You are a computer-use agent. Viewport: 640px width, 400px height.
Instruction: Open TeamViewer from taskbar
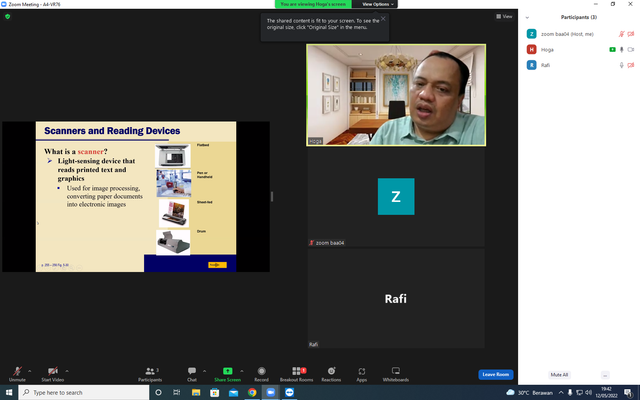point(289,392)
